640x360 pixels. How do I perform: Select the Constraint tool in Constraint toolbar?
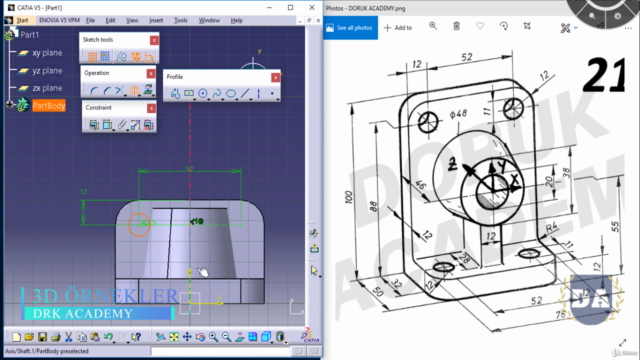(107, 124)
